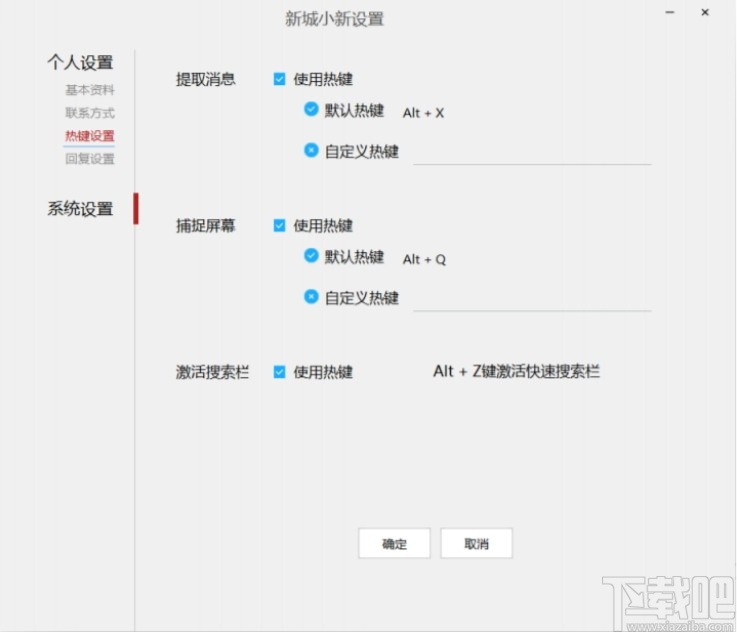Click the 捕捉屏幕 label
This screenshot has height=632, width=737.
point(205,226)
